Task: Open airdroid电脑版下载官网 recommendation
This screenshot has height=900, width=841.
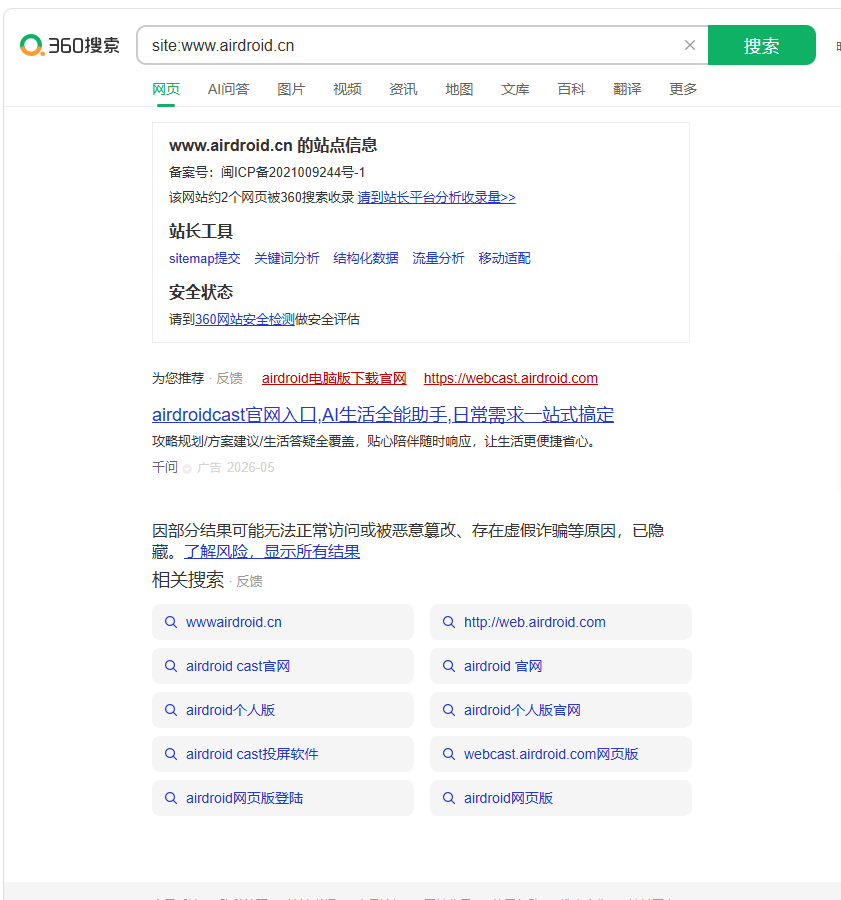Action: pos(334,378)
